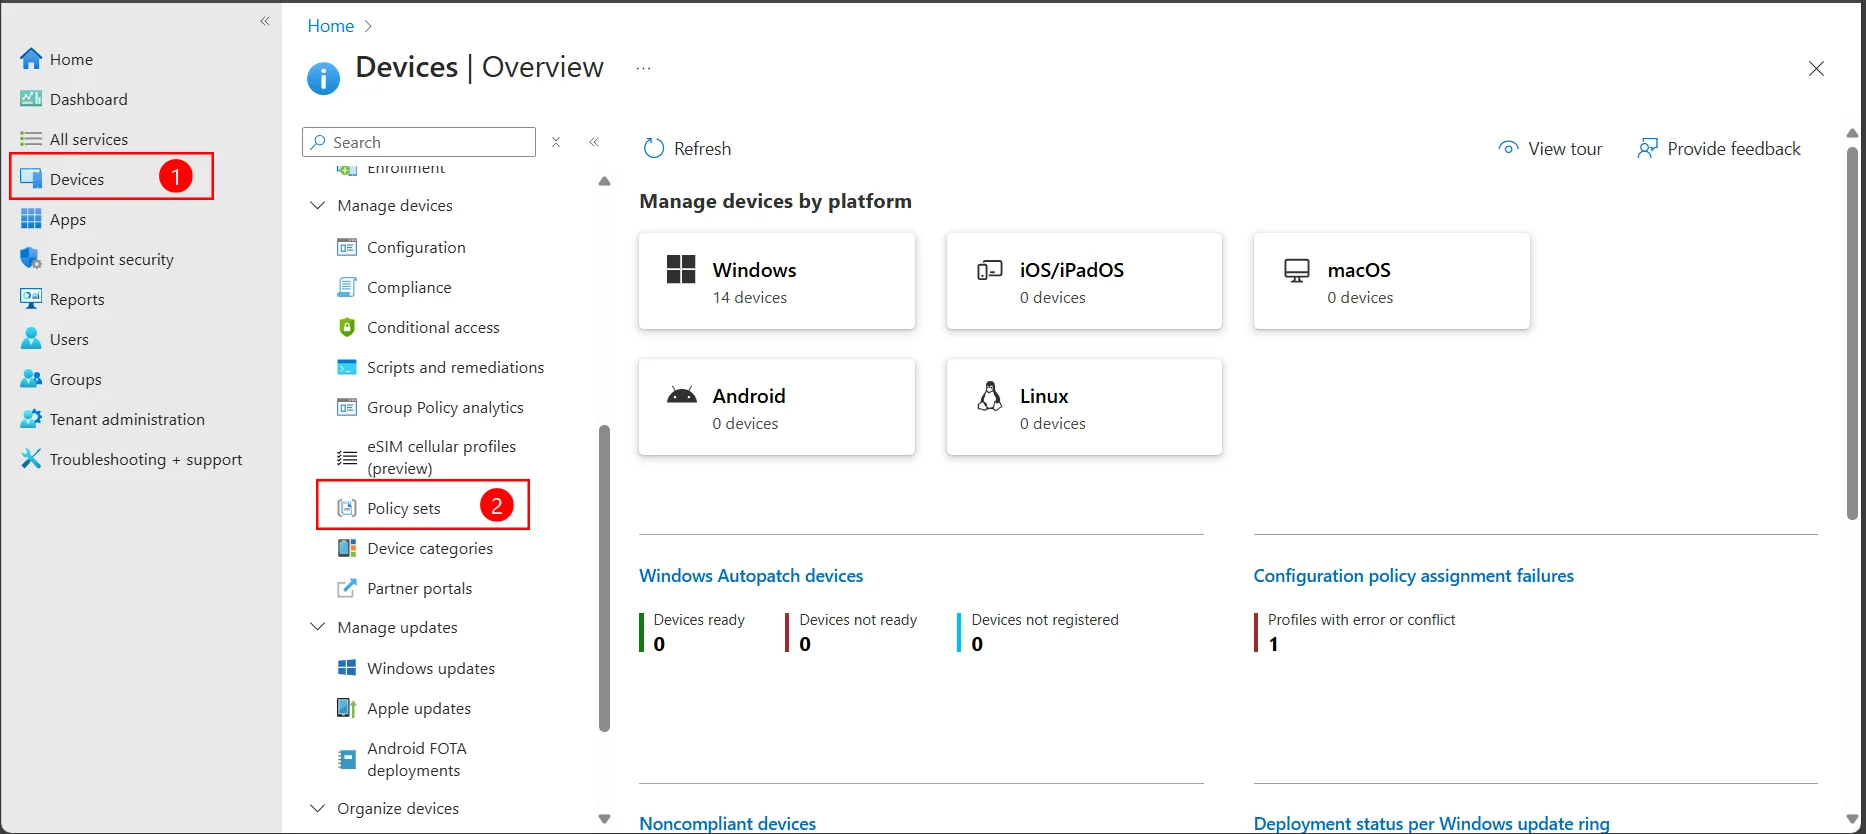Screen dimensions: 1866x834
Task: Open the Apps grid icon
Action: tap(31, 219)
